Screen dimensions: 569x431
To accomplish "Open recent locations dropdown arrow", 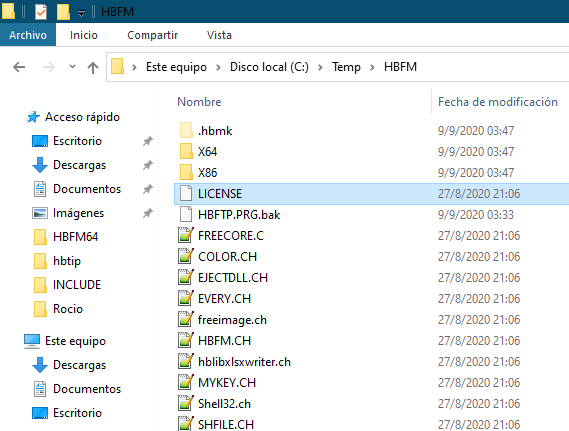I will (72, 67).
